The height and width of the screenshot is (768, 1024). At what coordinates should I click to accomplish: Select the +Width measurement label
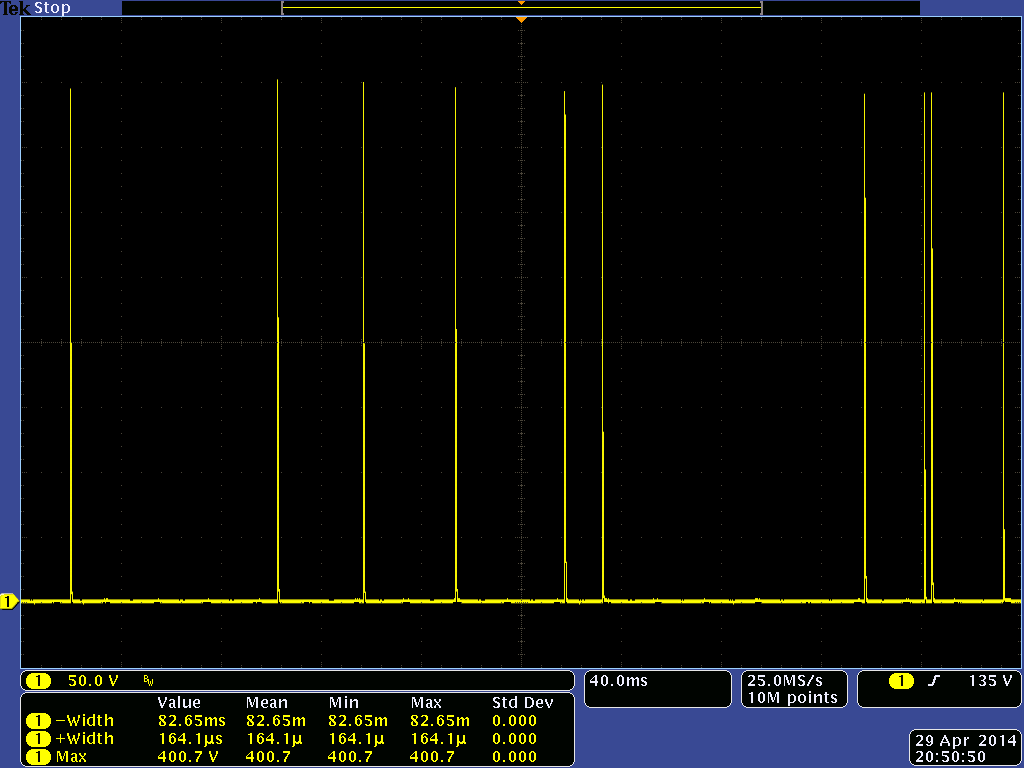(85, 739)
